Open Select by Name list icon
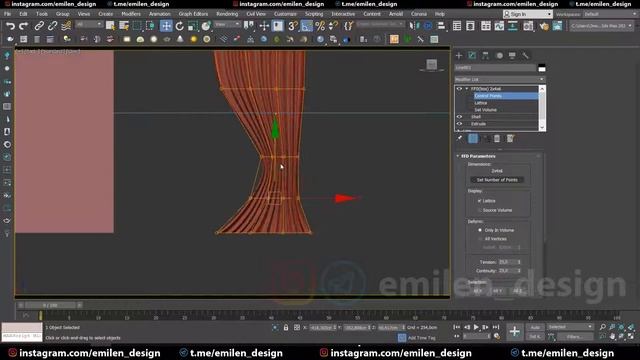The width and height of the screenshot is (640, 360). point(124,26)
